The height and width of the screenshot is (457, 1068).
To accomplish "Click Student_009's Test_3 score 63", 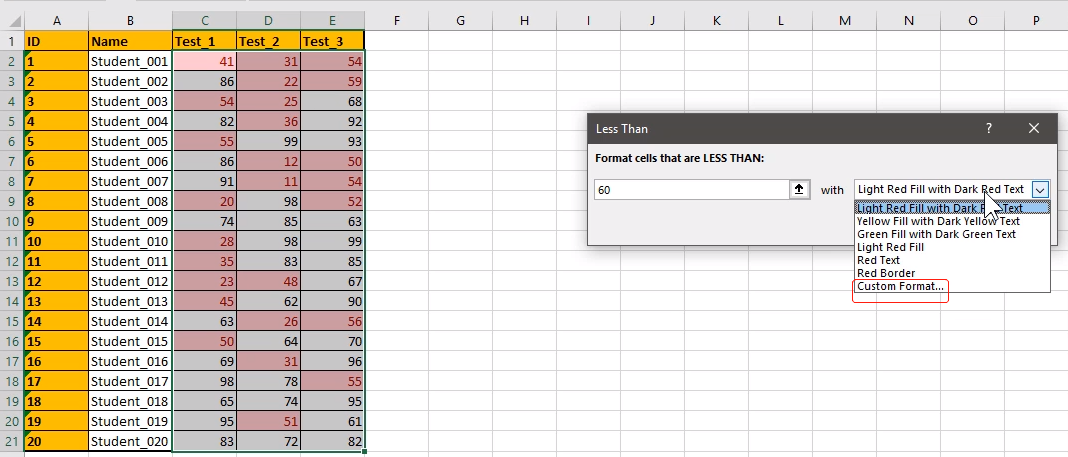I will pos(332,221).
